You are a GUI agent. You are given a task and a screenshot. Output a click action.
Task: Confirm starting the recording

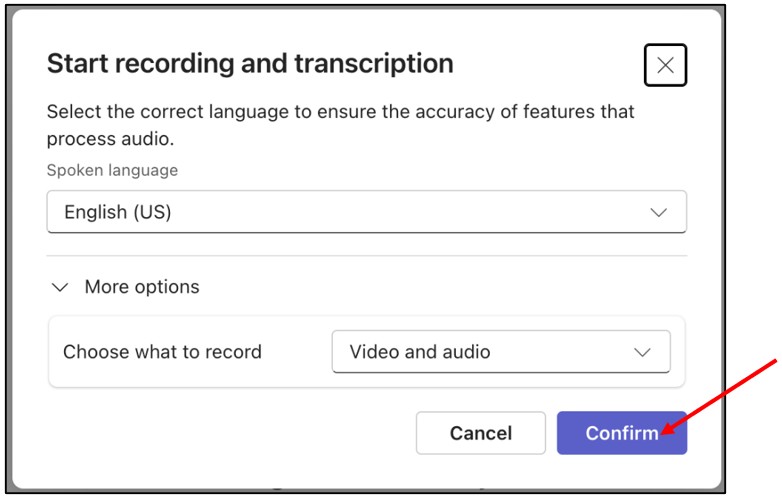(x=621, y=433)
